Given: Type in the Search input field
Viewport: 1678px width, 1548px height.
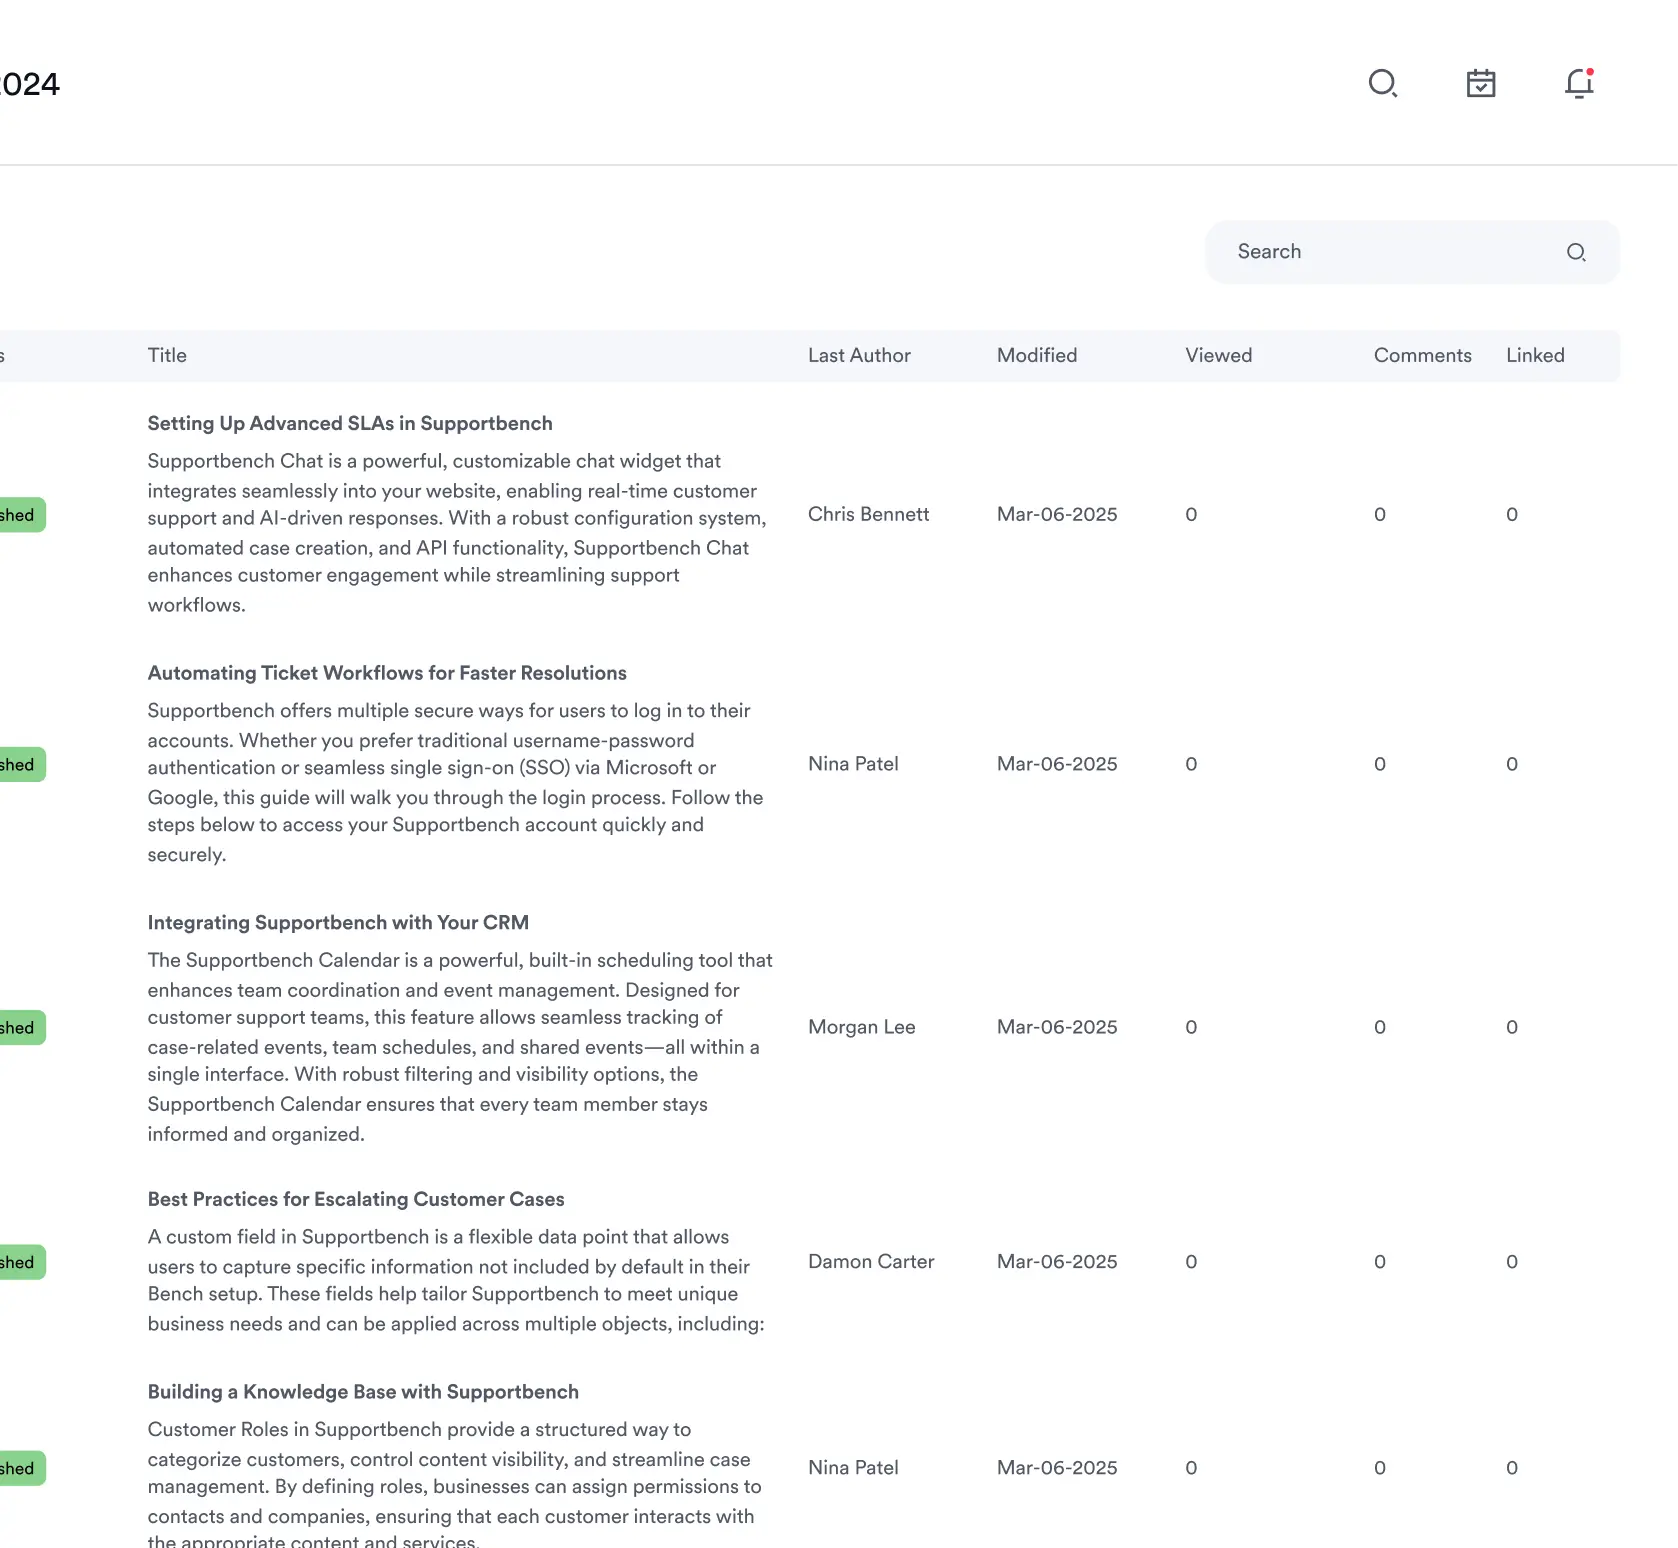Looking at the screenshot, I should point(1390,252).
